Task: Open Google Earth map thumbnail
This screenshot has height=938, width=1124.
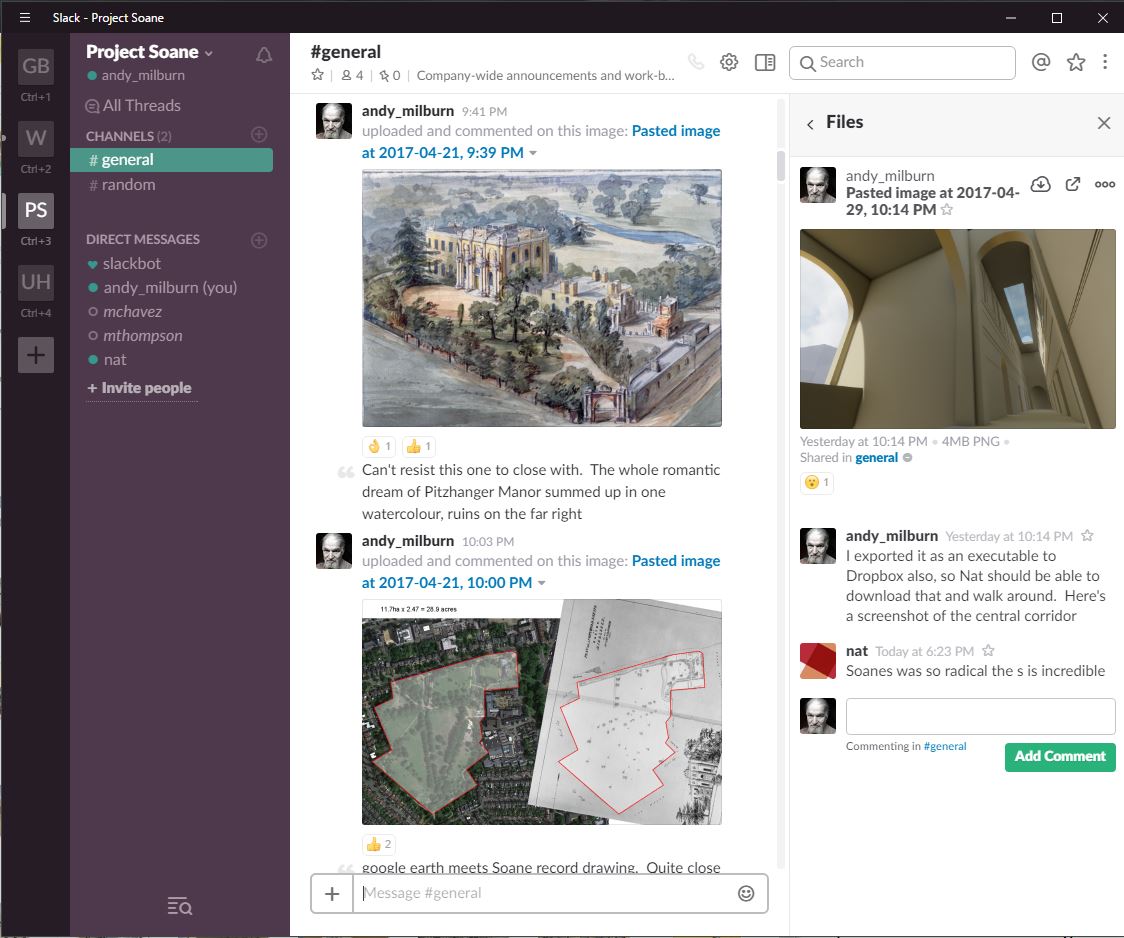Action: coord(542,712)
